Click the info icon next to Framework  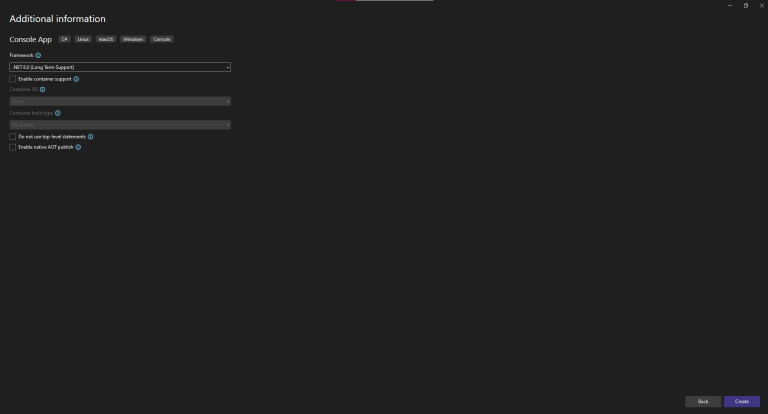pos(38,55)
